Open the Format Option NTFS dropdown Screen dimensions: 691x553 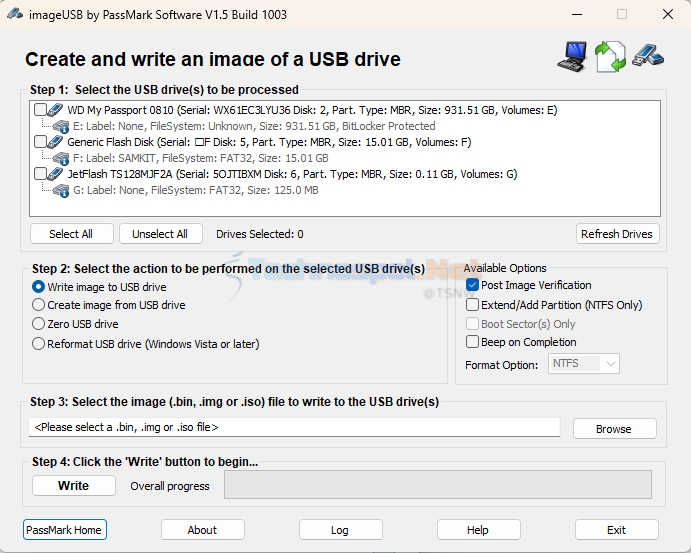pyautogui.click(x=583, y=364)
